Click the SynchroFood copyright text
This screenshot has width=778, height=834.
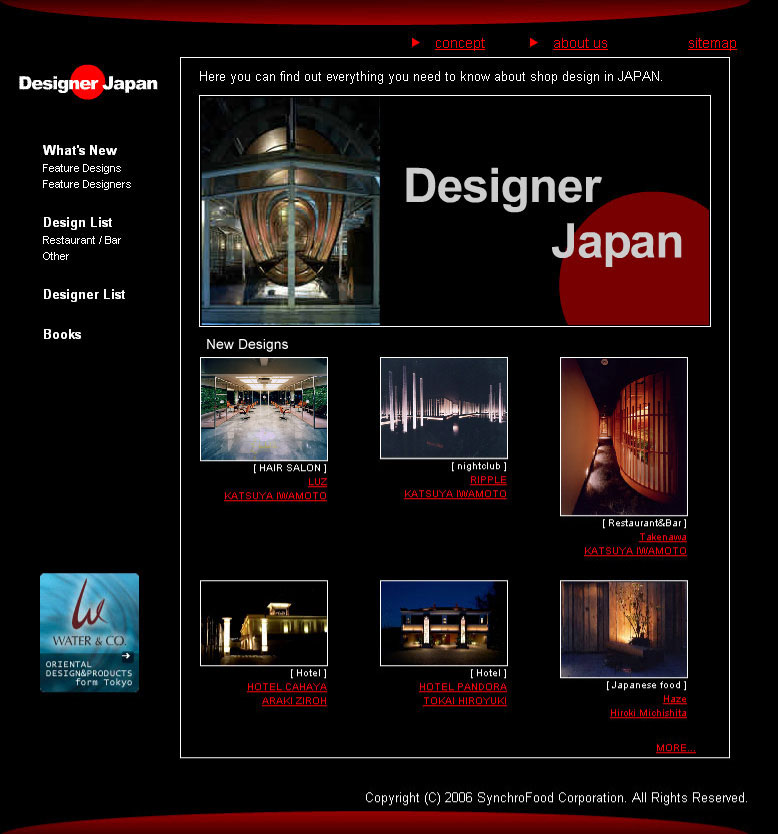(x=556, y=798)
